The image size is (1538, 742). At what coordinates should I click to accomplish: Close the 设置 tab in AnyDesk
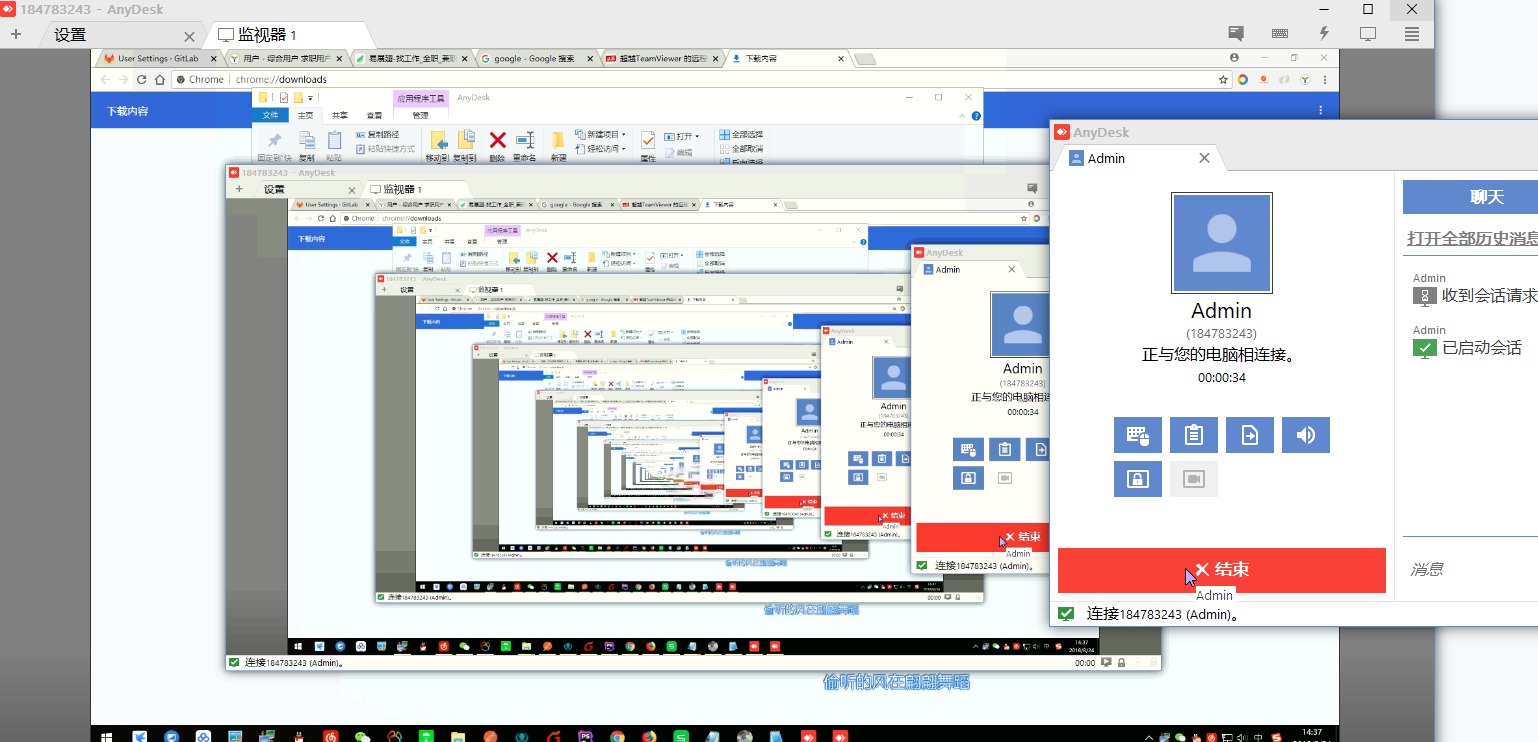(189, 36)
